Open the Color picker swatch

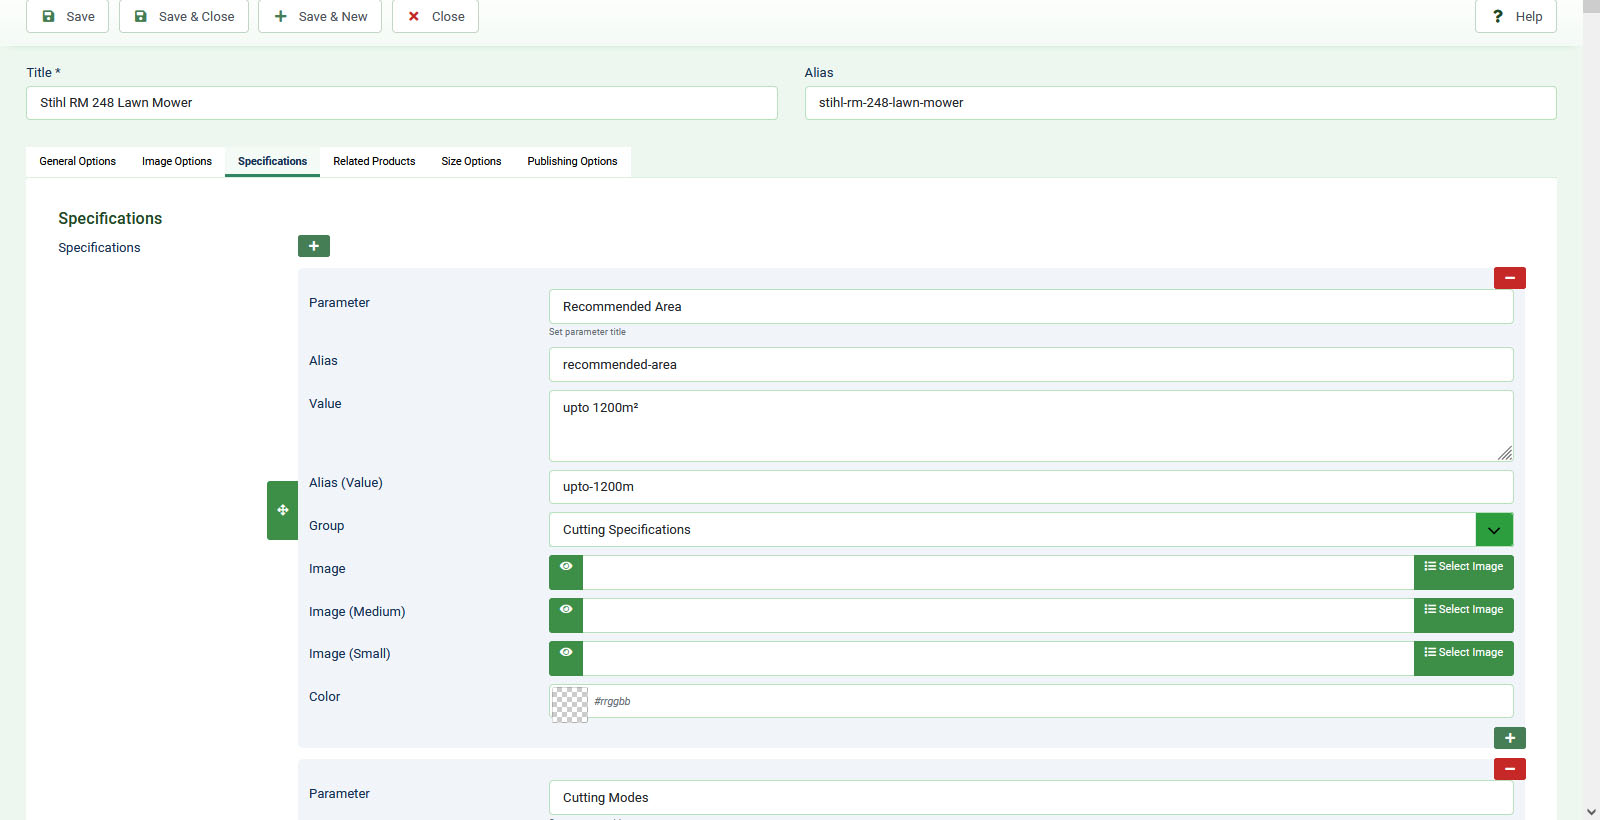[570, 704]
